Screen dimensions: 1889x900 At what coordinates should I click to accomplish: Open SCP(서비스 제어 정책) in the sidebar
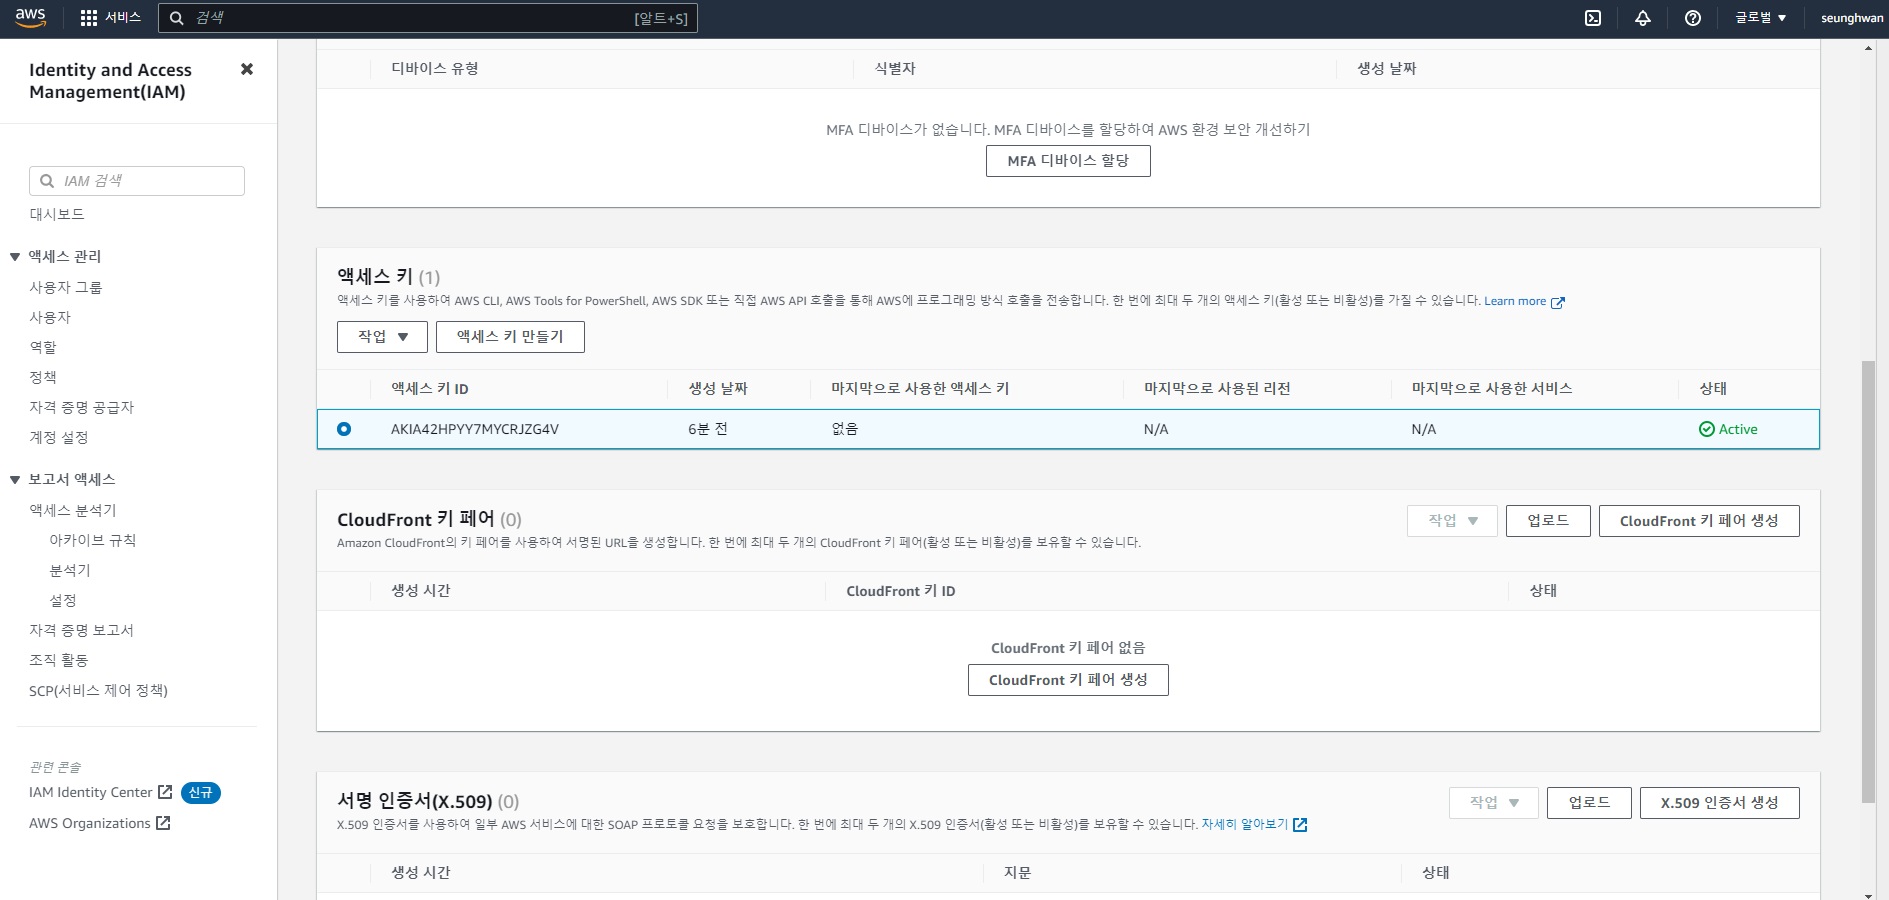[98, 690]
